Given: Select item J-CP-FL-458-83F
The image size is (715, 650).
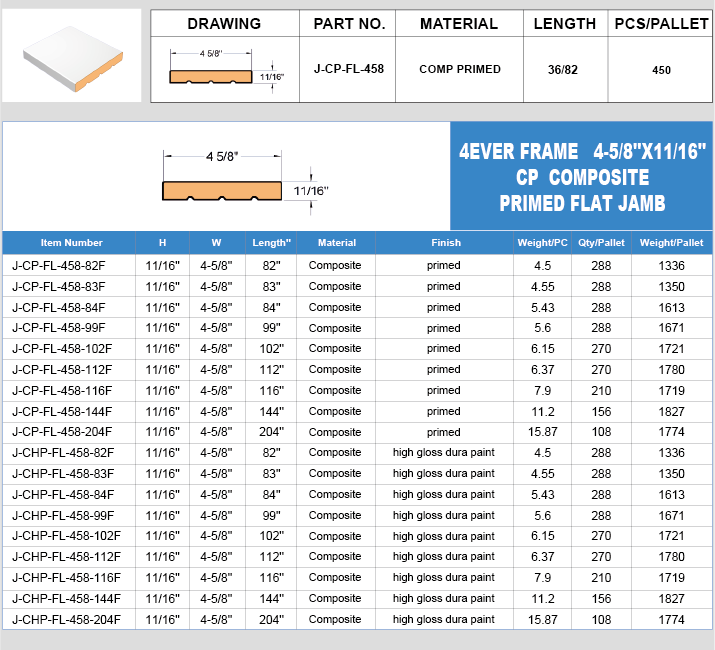Looking at the screenshot, I should 58,286.
